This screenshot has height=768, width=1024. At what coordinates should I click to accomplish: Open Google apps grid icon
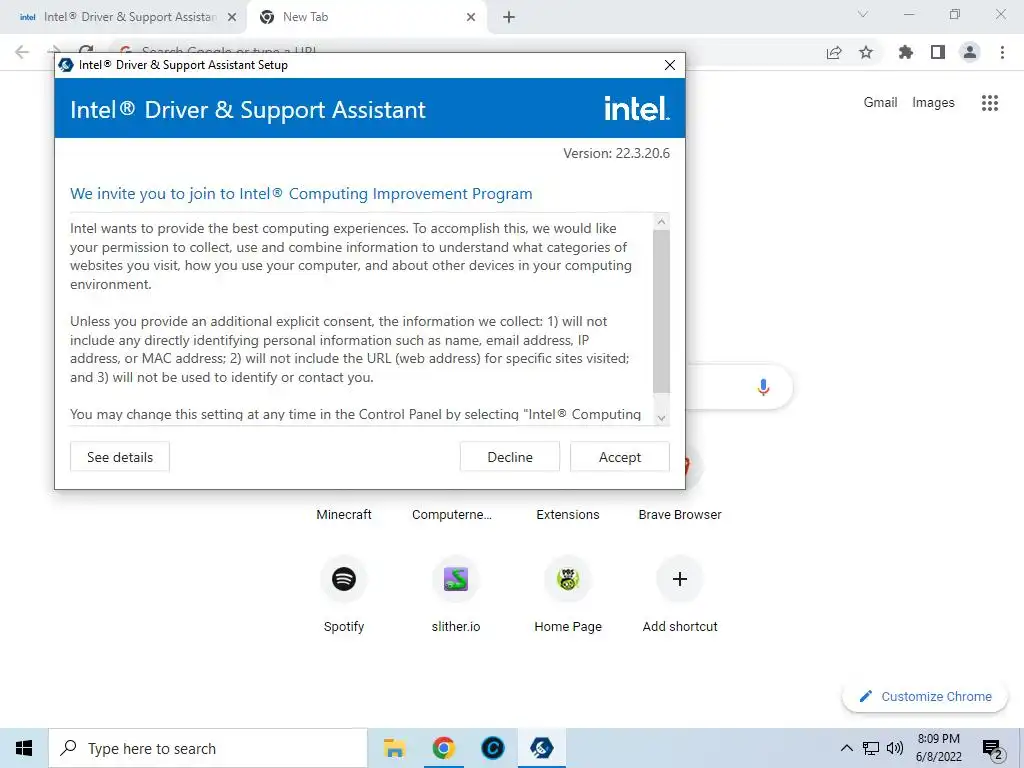point(989,103)
